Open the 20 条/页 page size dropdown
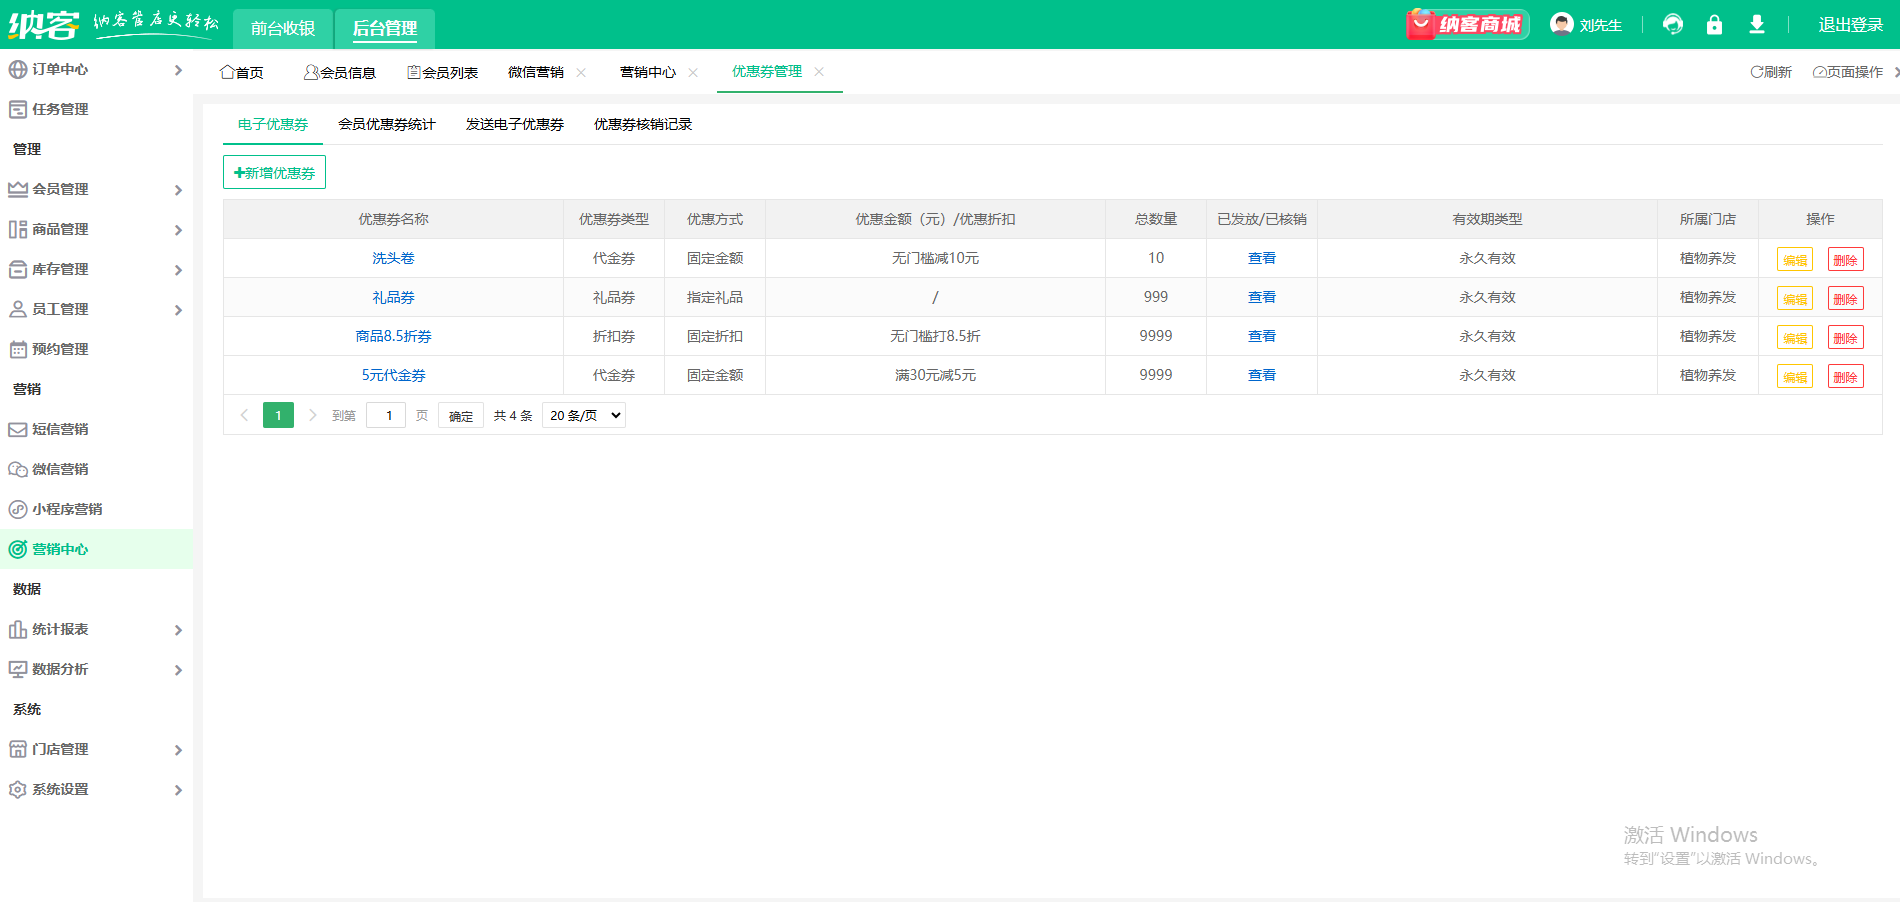 click(x=584, y=415)
